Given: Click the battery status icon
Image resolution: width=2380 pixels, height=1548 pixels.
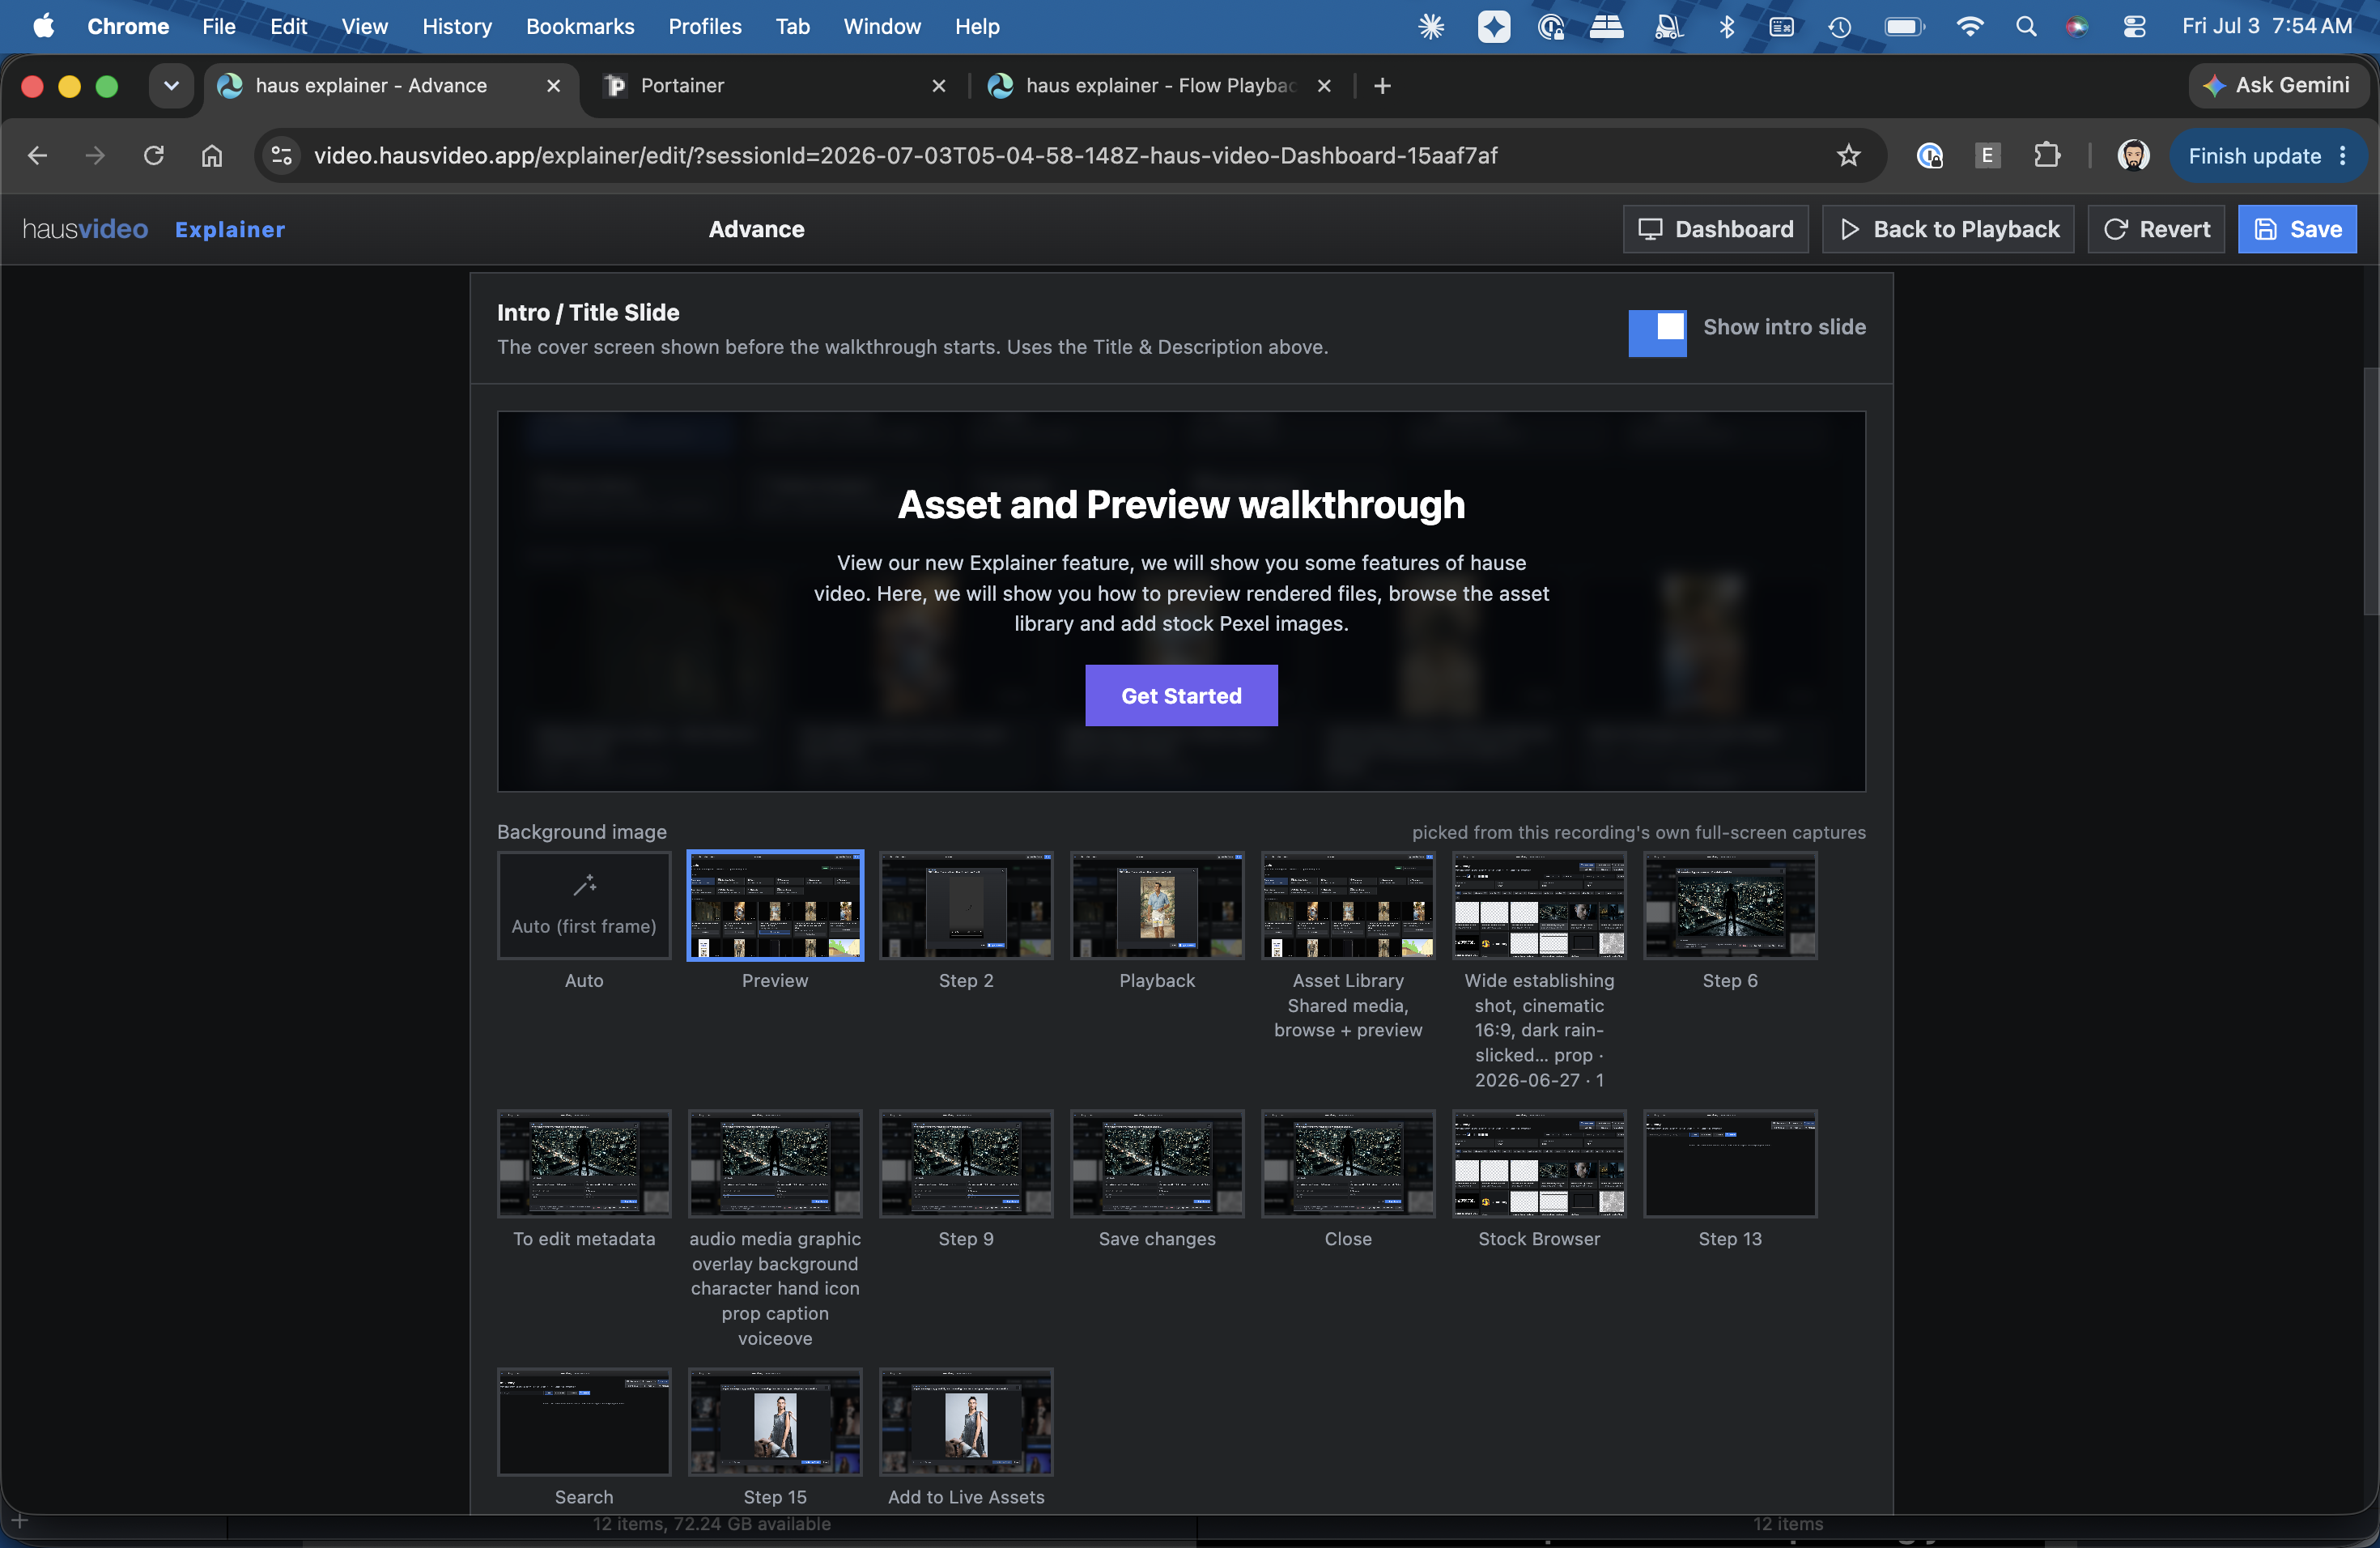Looking at the screenshot, I should (x=1903, y=26).
